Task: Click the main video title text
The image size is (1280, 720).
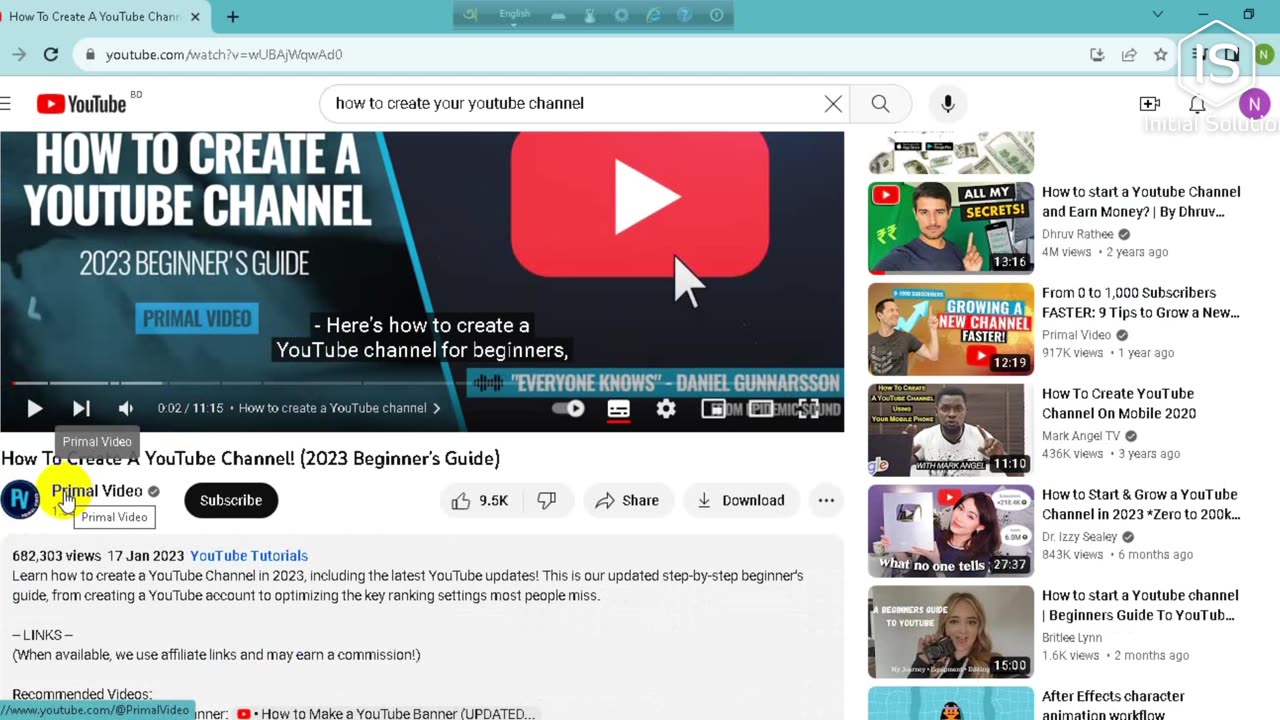Action: pos(250,458)
